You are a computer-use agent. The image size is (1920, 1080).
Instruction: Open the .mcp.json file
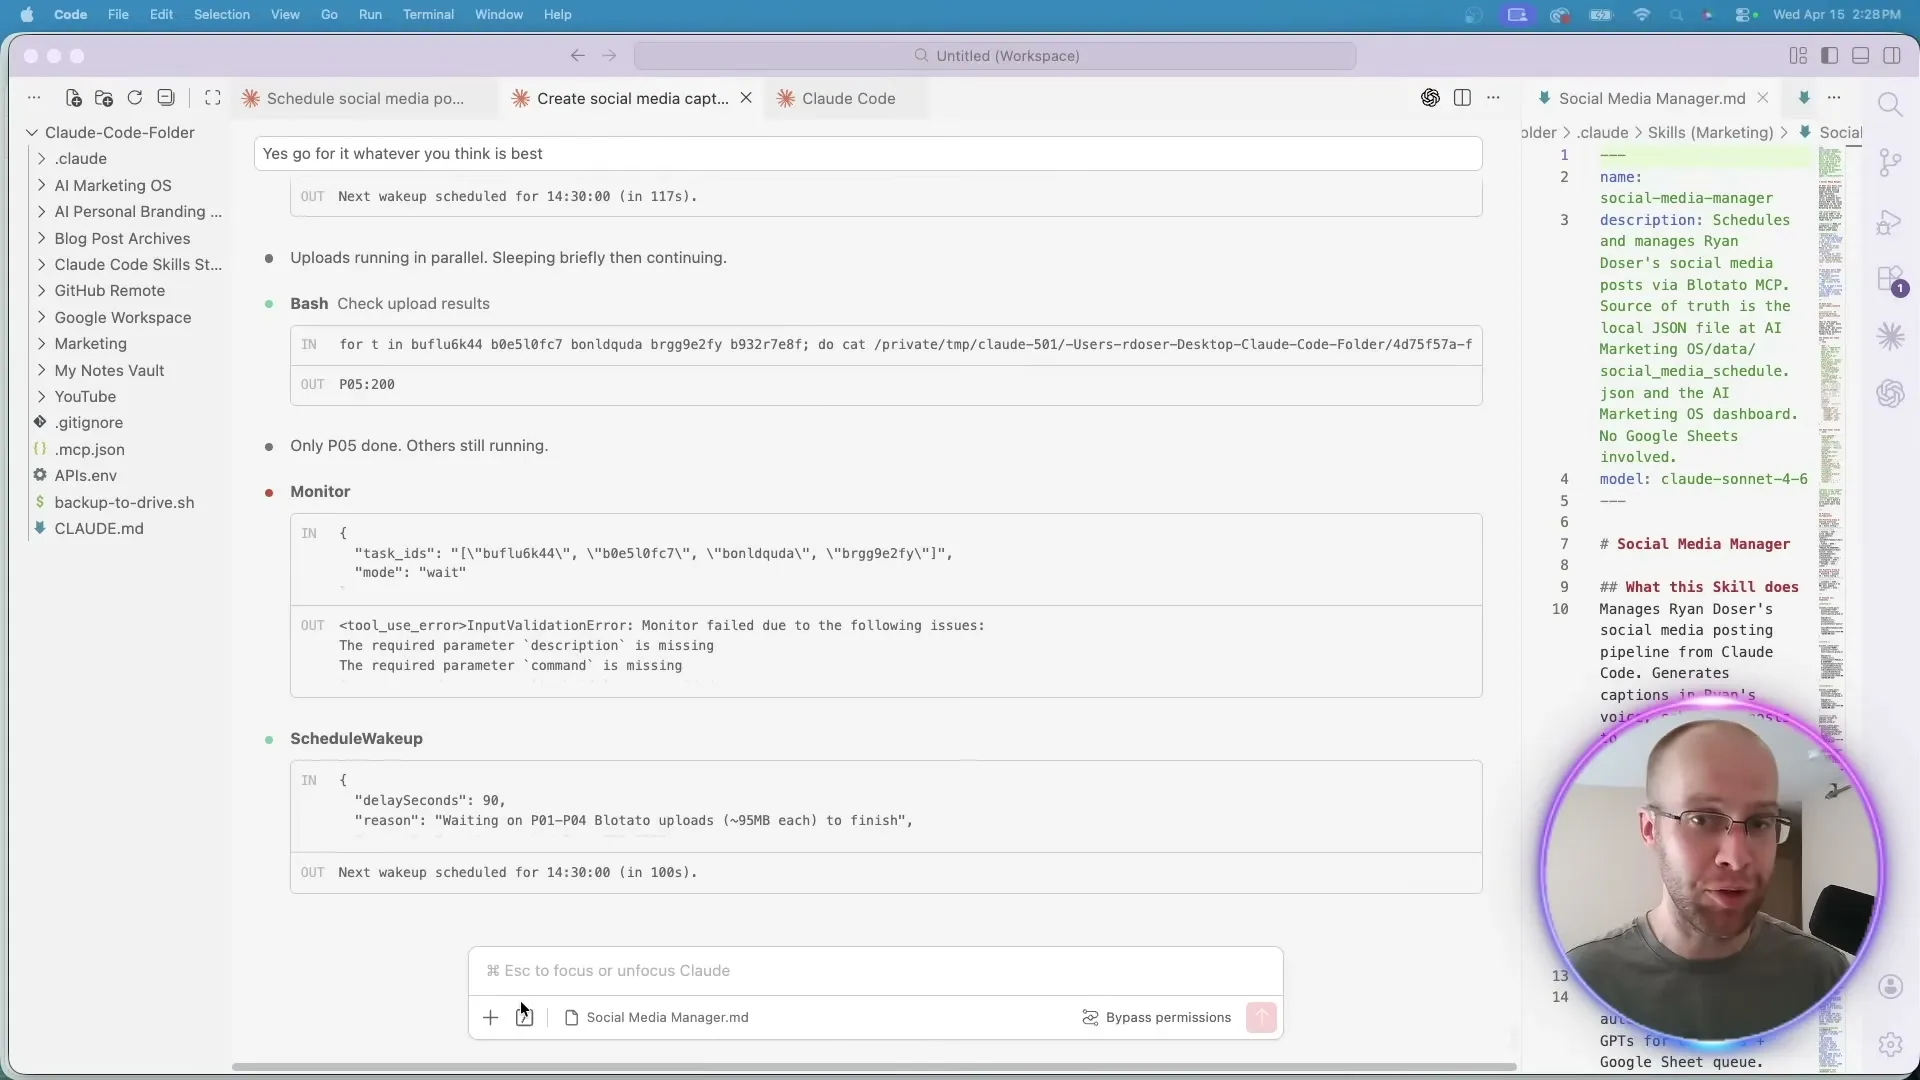point(89,449)
